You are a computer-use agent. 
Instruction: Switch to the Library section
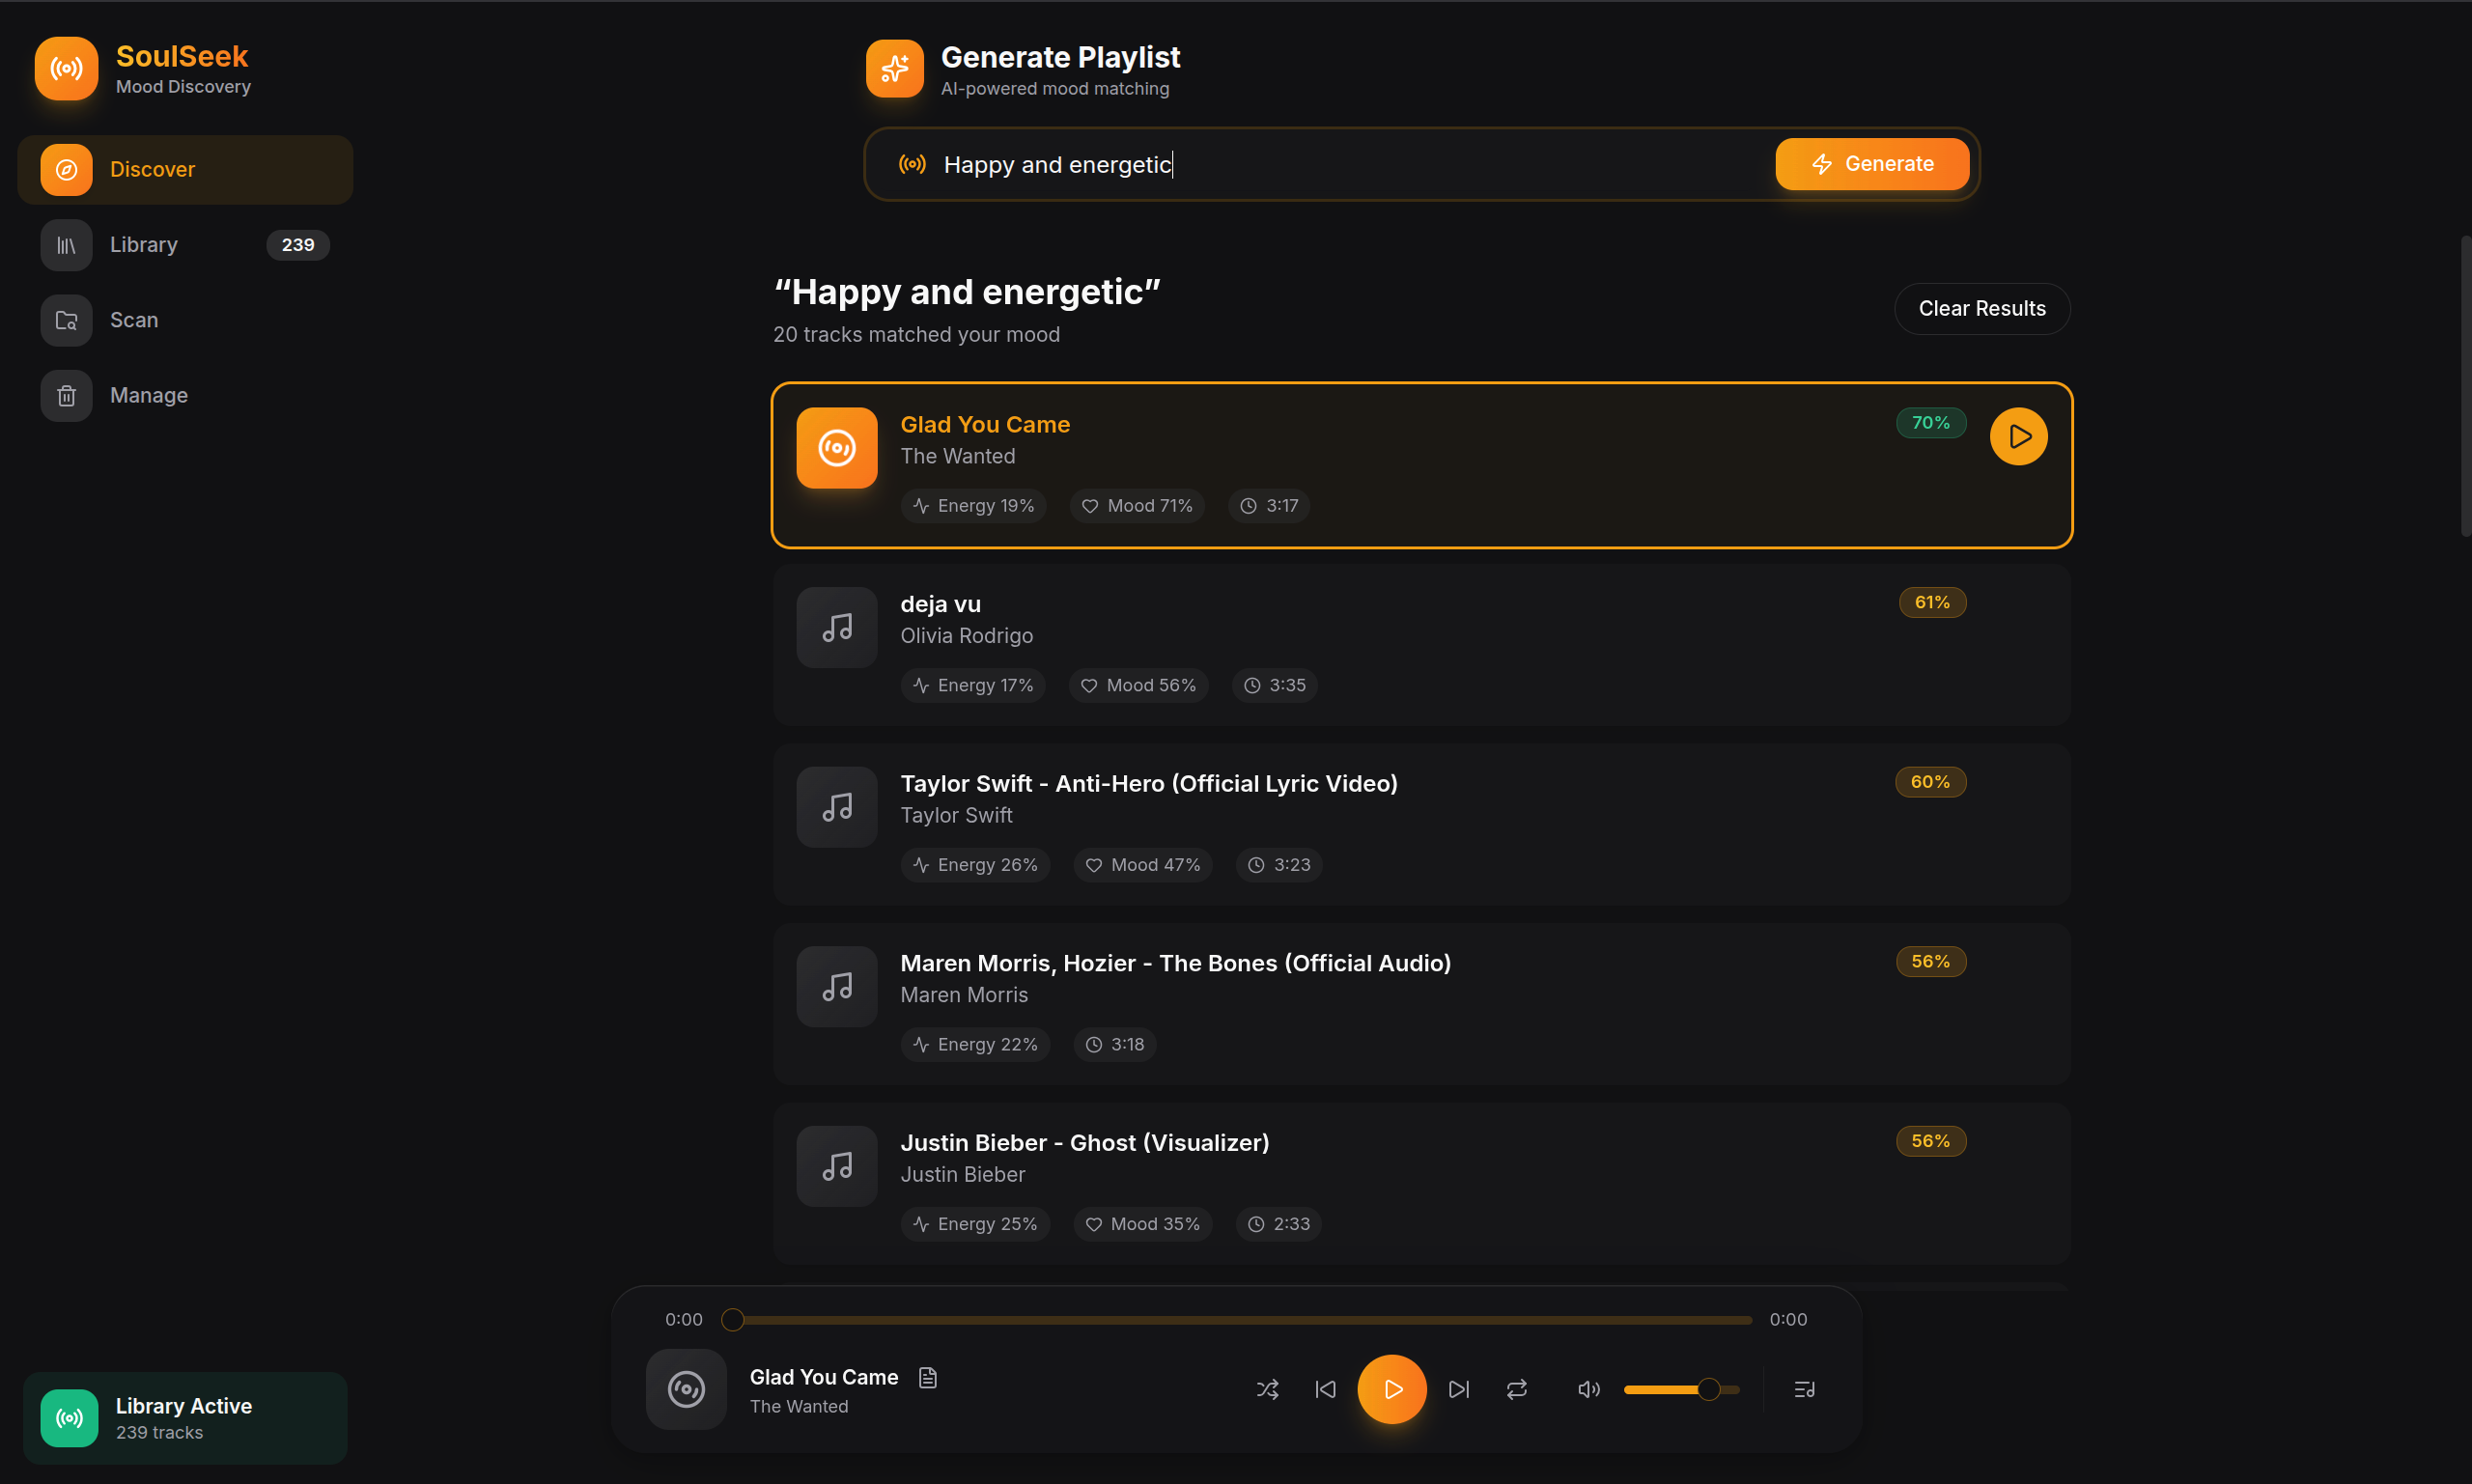[143, 244]
